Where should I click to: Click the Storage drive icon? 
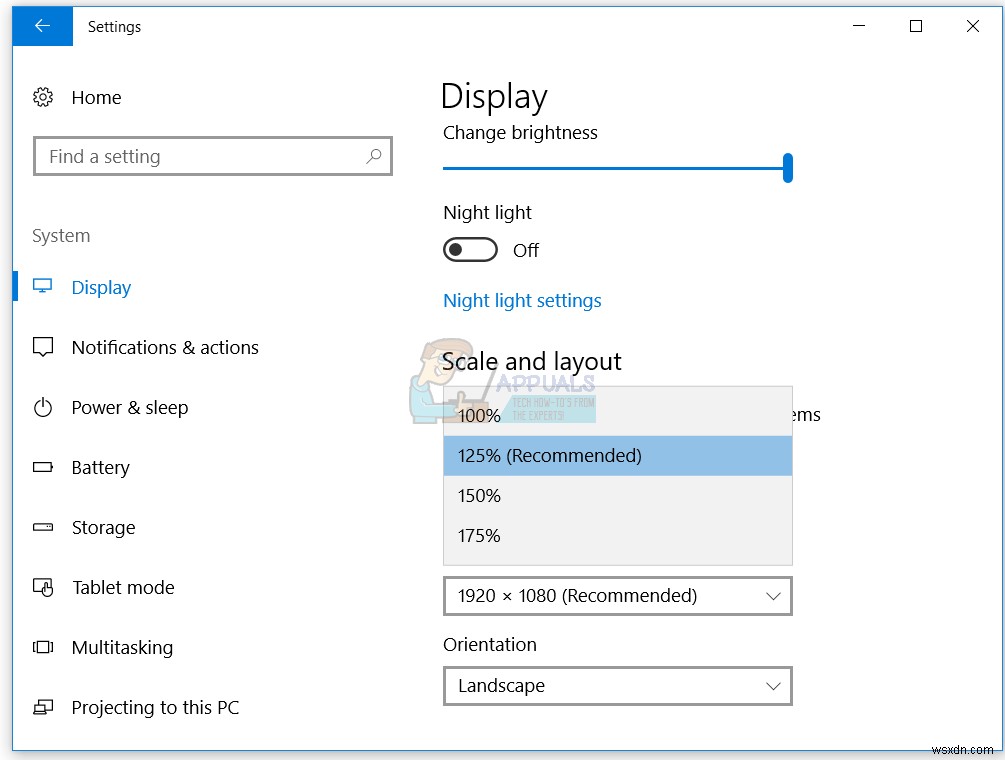coord(42,527)
